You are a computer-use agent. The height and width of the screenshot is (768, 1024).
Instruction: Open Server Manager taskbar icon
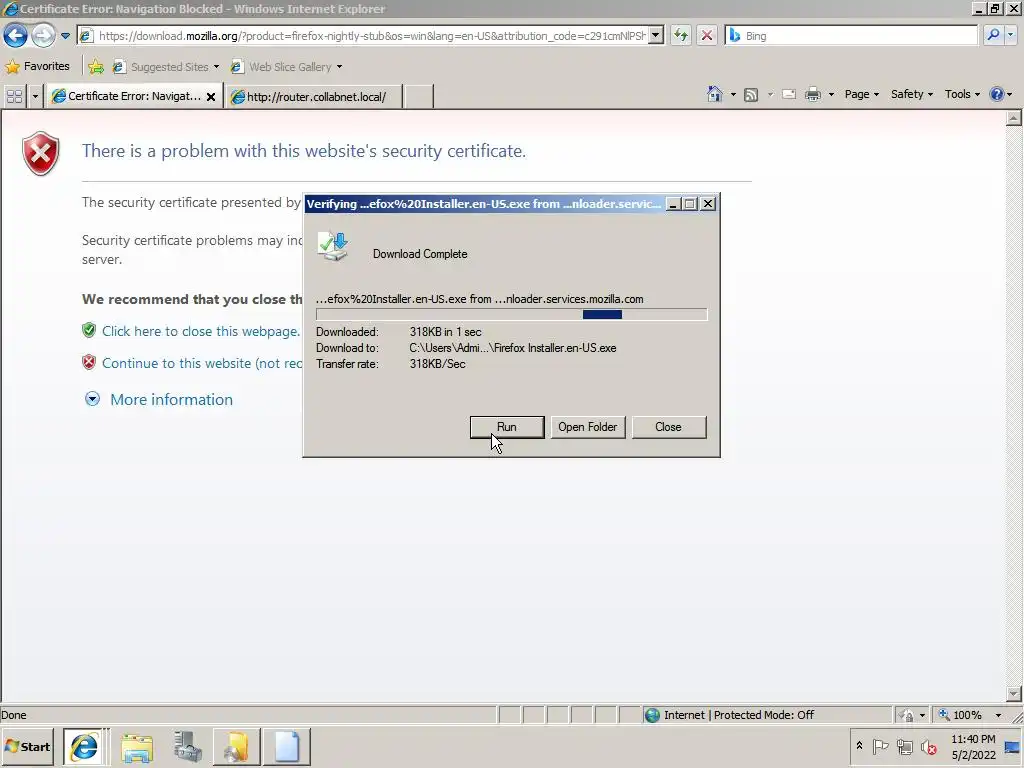click(x=187, y=746)
